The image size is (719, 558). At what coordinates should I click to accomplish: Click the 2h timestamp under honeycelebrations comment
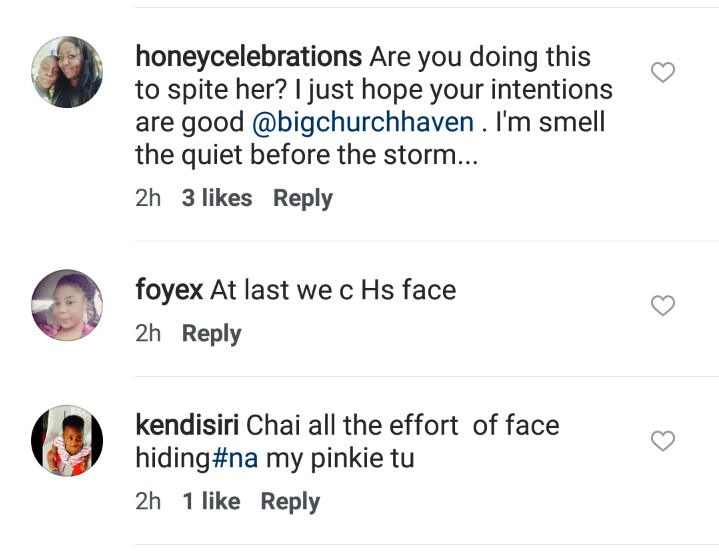pyautogui.click(x=148, y=198)
